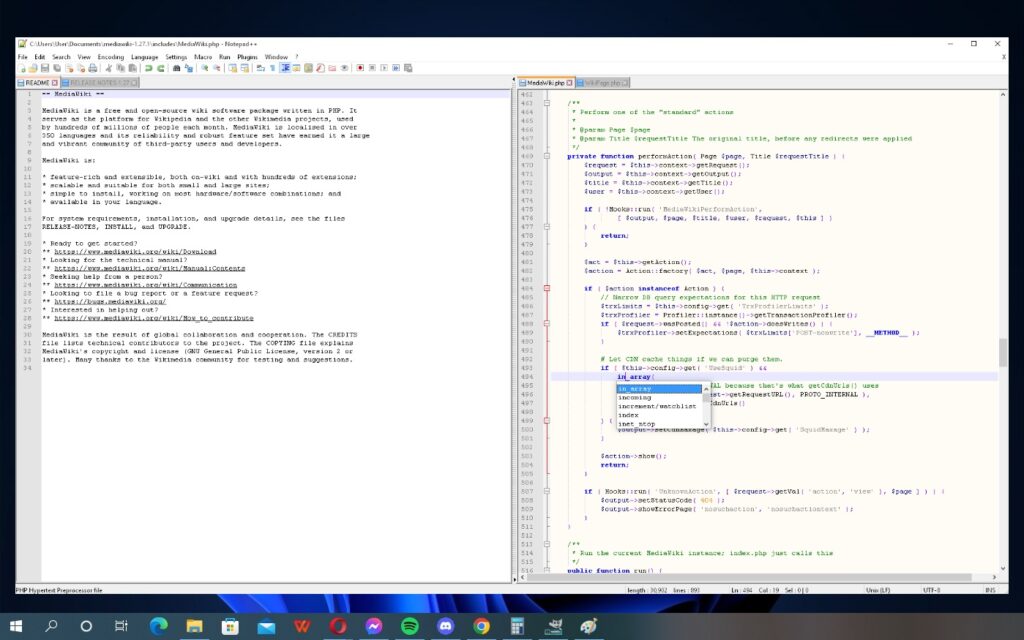Open Spotify from the taskbar
This screenshot has width=1024, height=640.
click(409, 626)
